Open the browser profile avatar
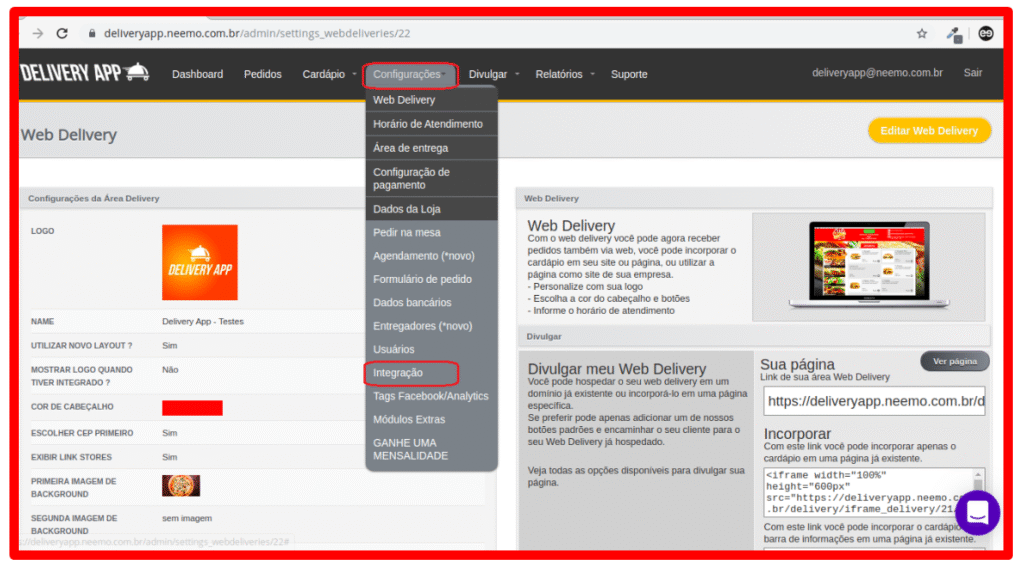This screenshot has height=565, width=1024. (986, 33)
